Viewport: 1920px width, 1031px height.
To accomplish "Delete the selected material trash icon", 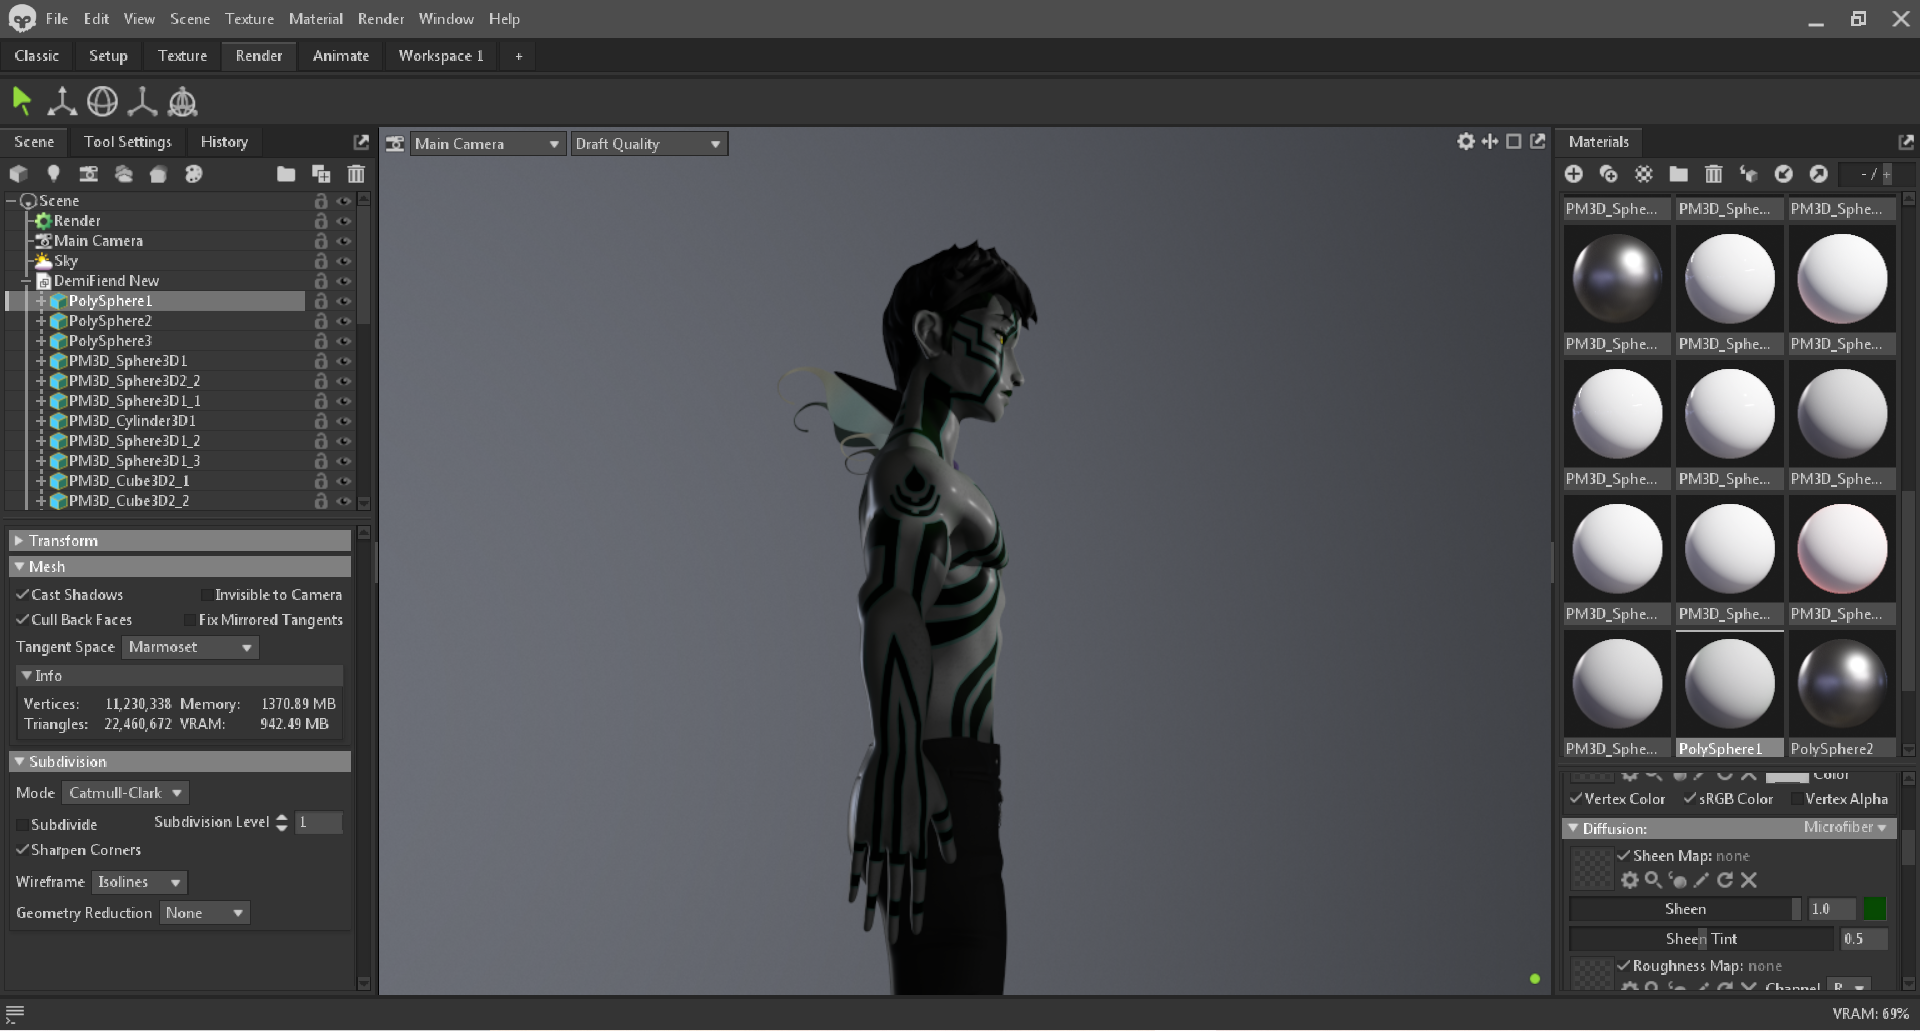I will point(1713,174).
